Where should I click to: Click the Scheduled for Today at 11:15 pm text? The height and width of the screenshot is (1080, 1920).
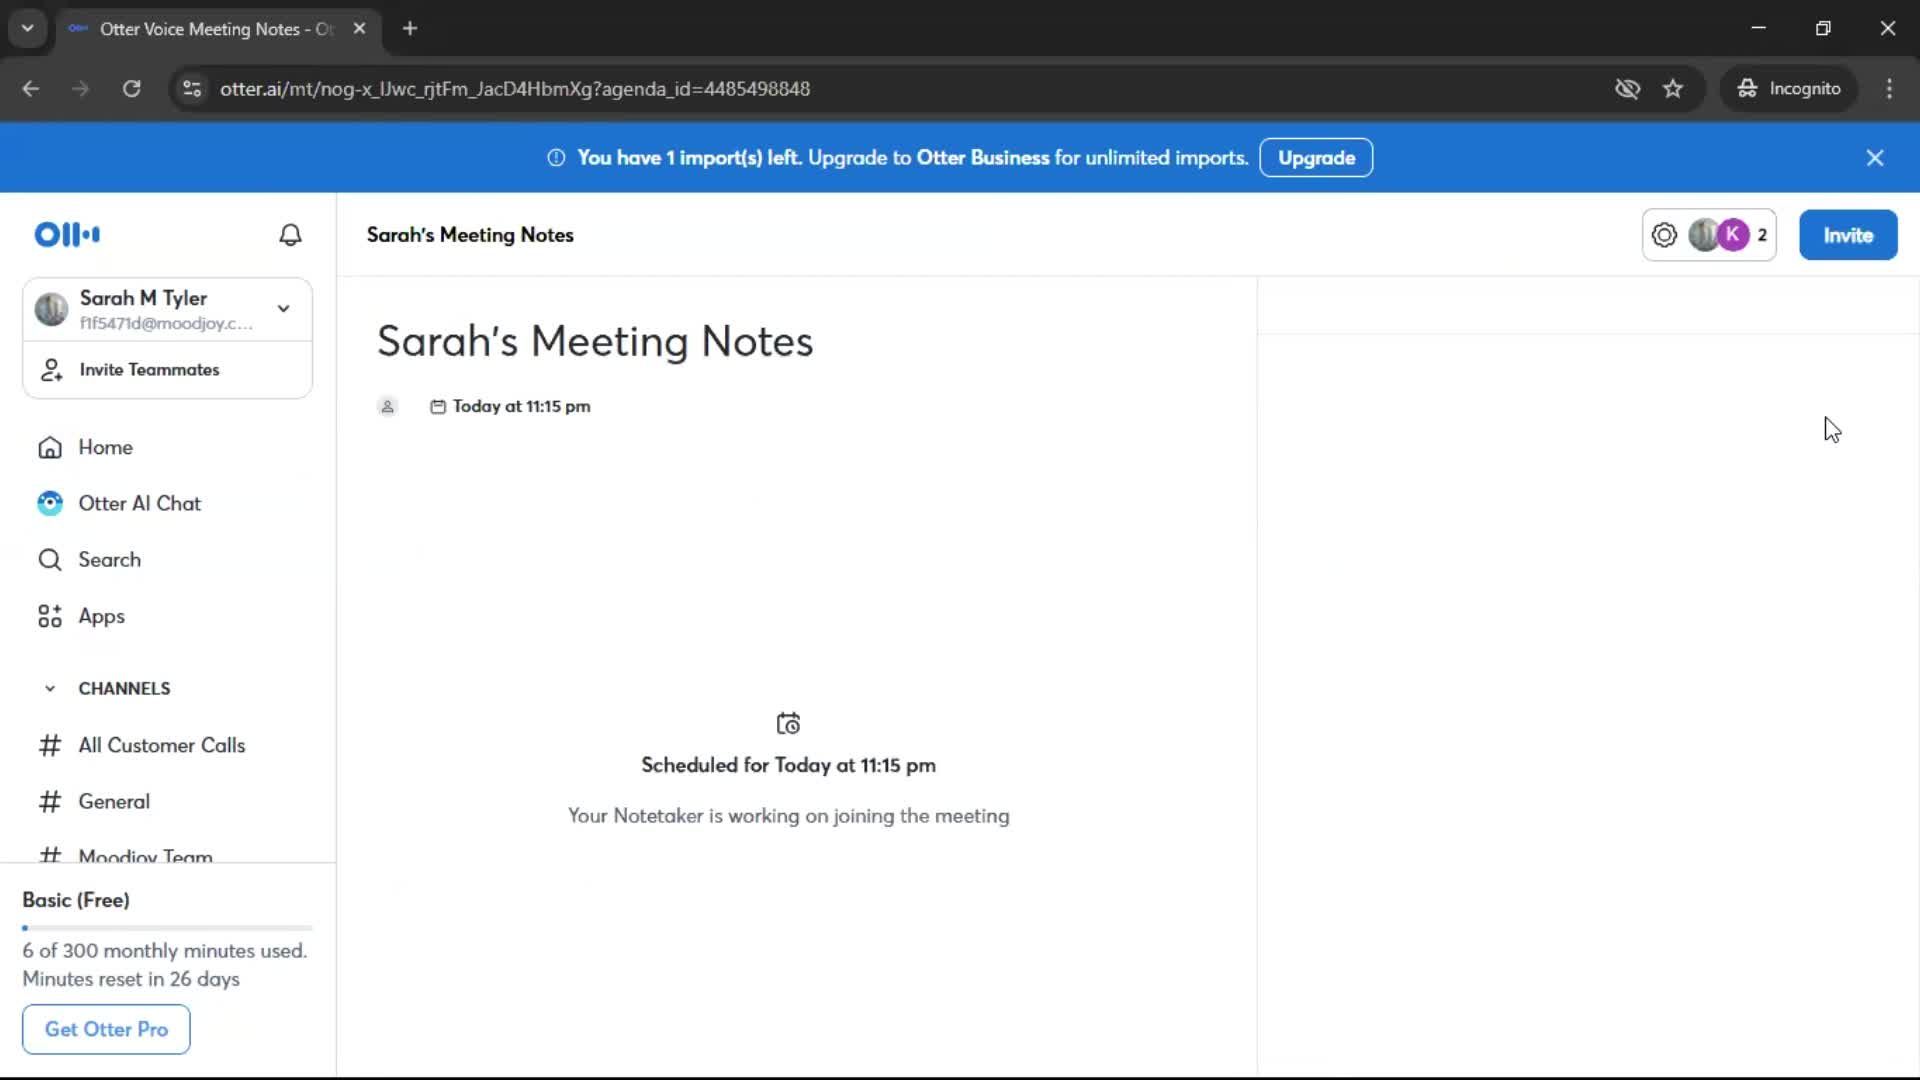(788, 765)
